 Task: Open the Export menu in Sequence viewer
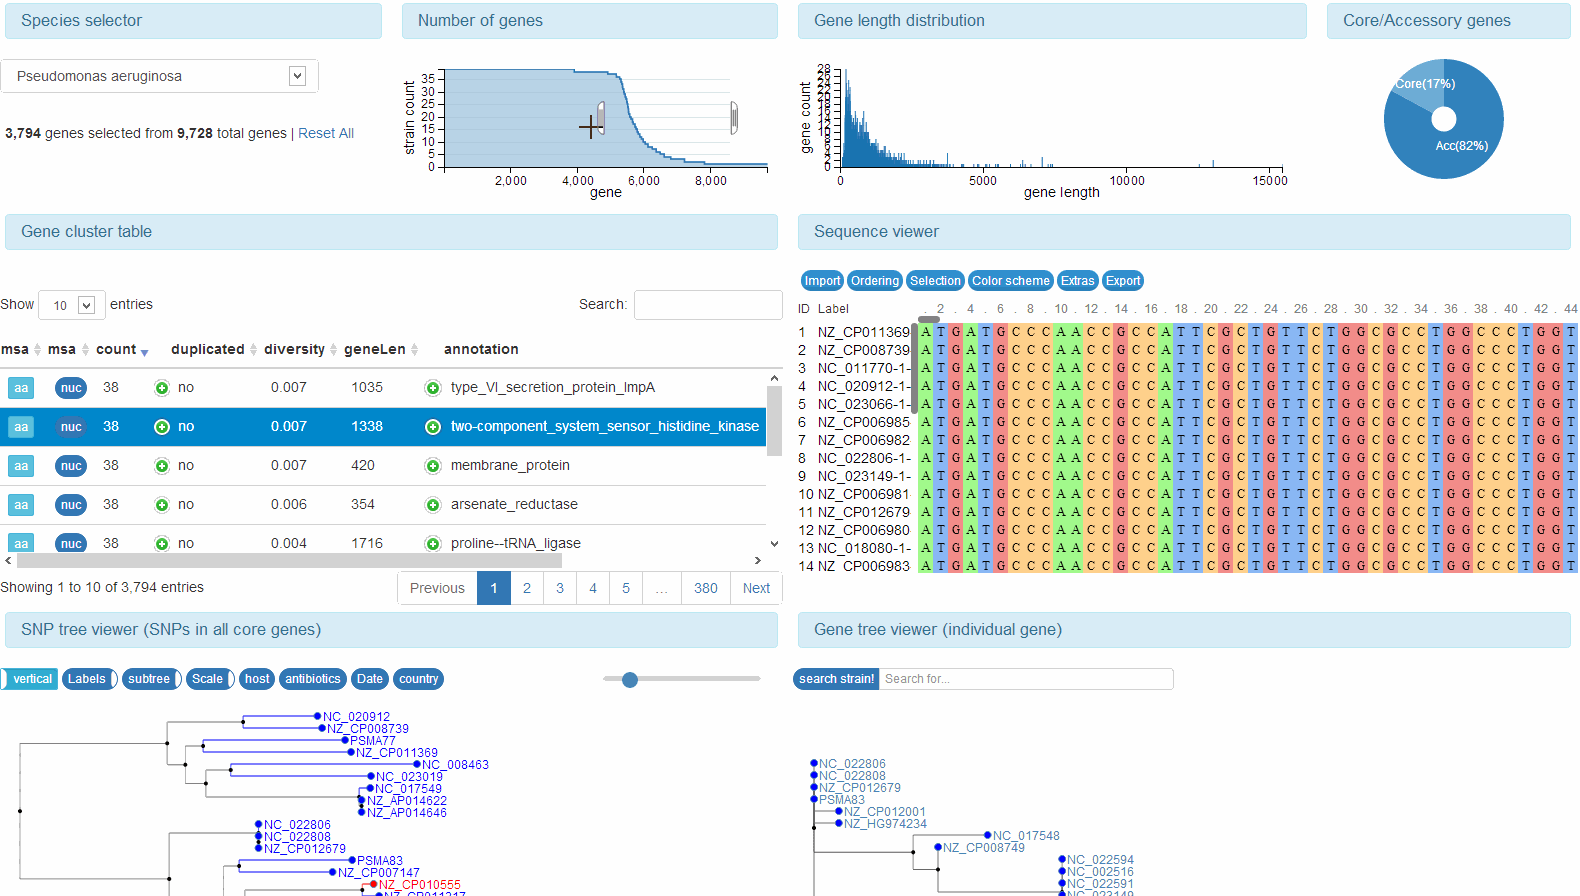[1123, 281]
